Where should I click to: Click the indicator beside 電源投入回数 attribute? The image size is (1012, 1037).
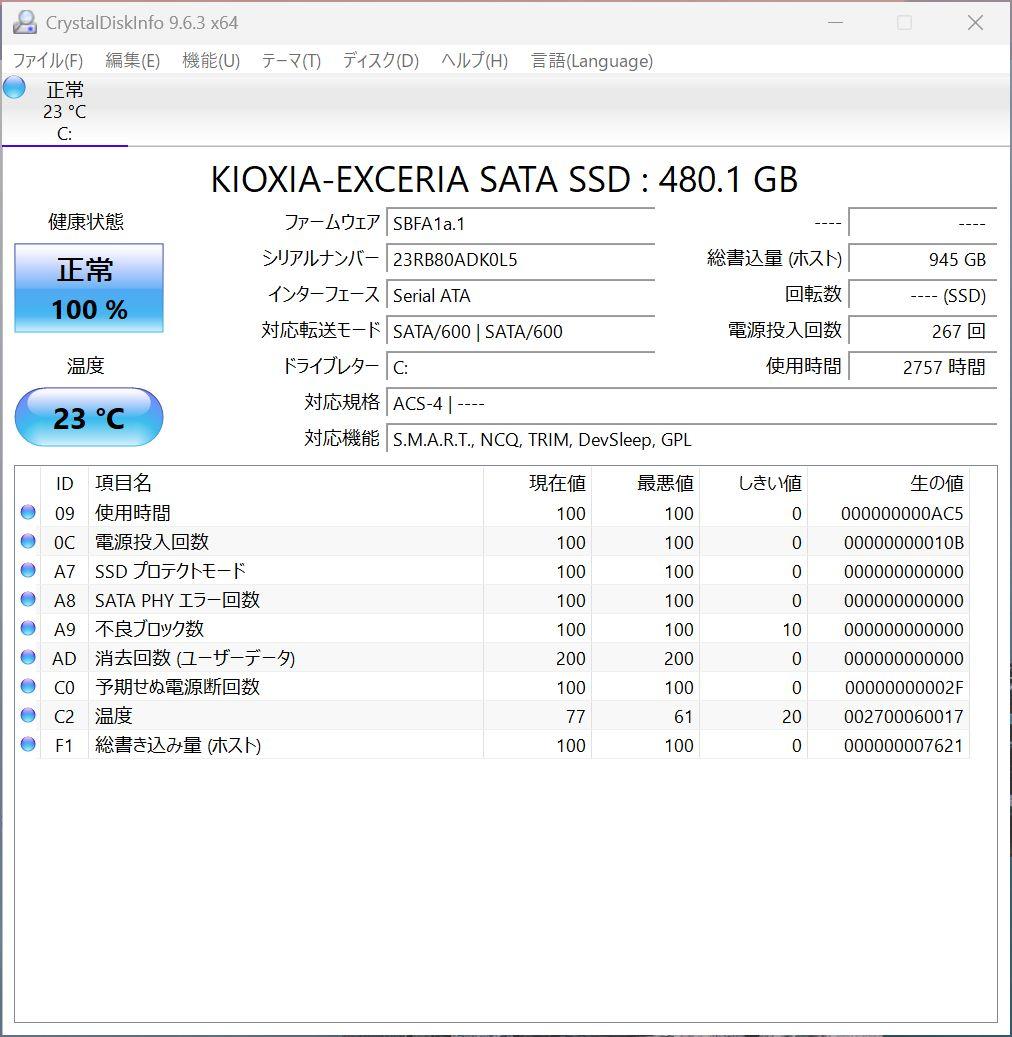(28, 542)
